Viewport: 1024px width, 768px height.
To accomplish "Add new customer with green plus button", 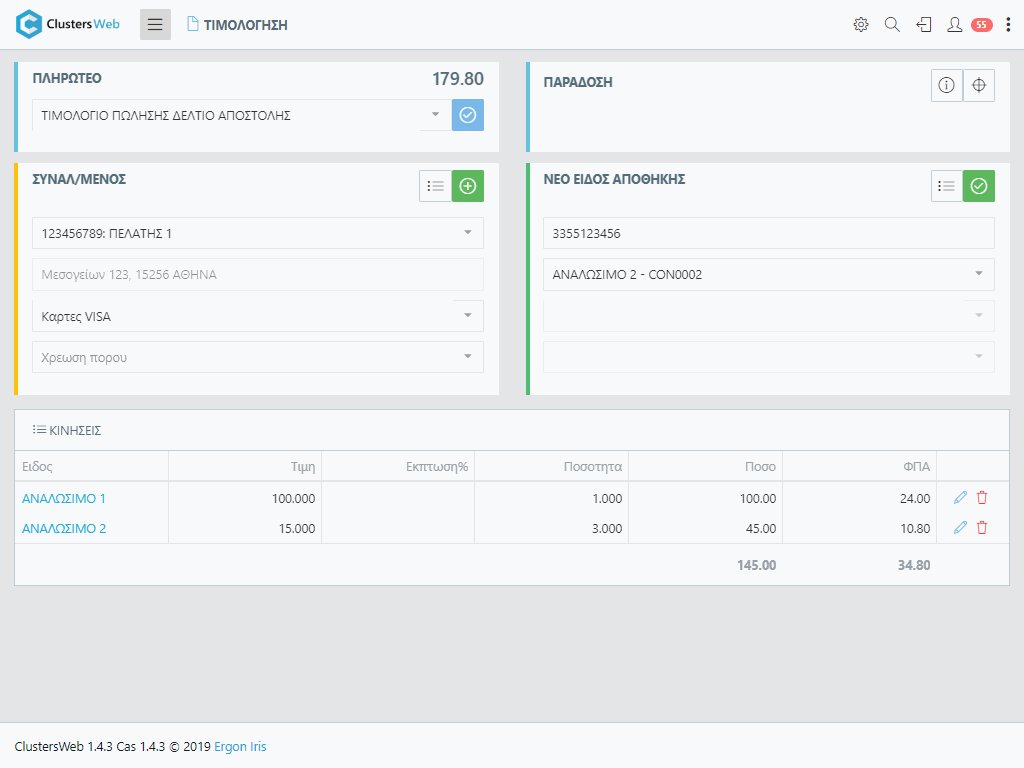I will click(468, 186).
